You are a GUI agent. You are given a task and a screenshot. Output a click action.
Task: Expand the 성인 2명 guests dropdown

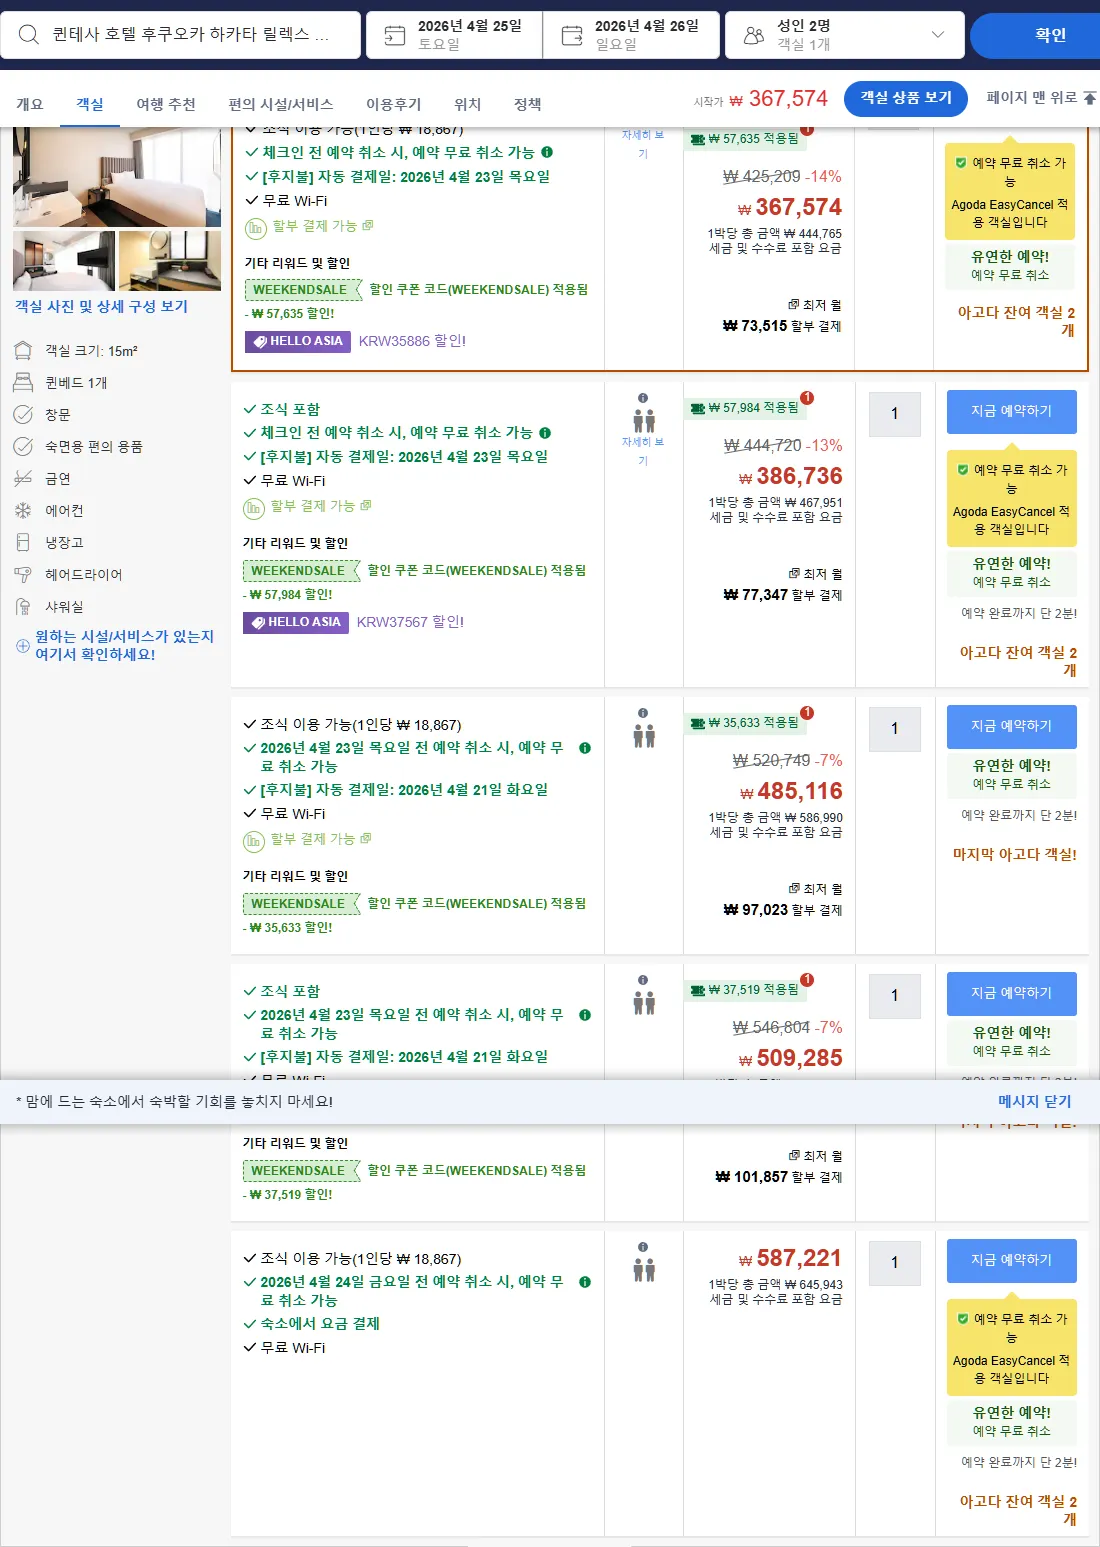pos(844,35)
